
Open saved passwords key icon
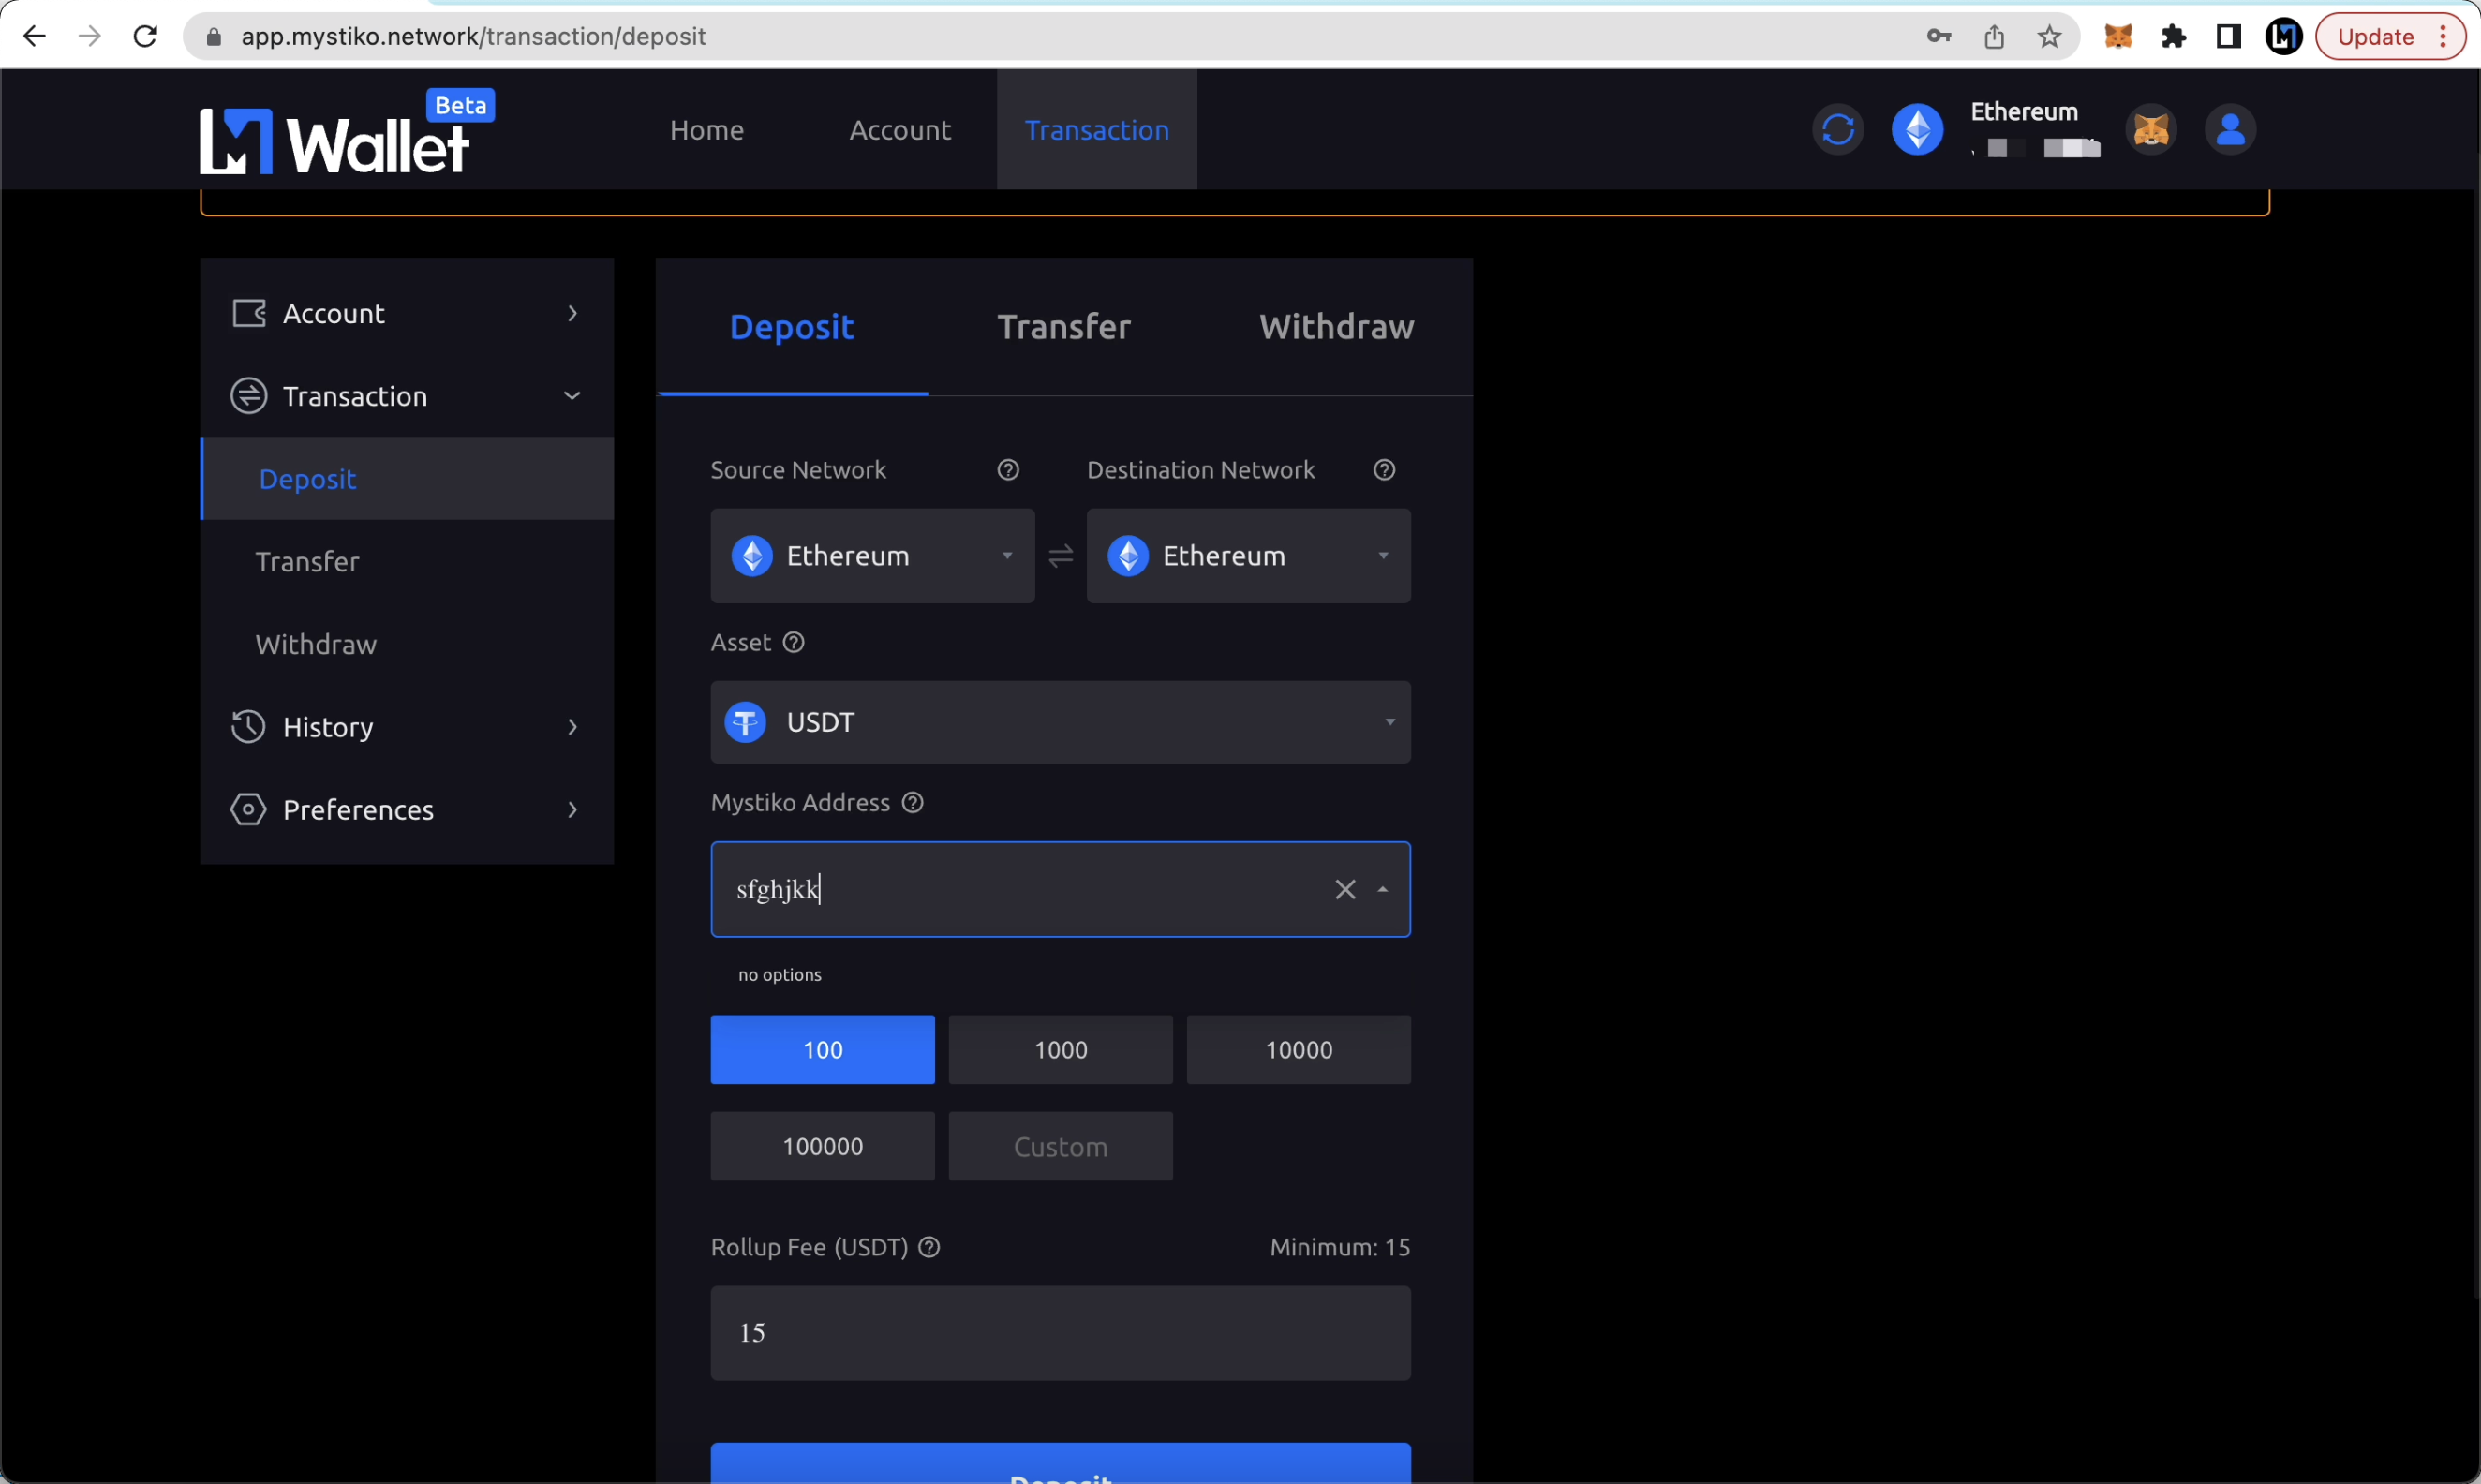point(1939,37)
